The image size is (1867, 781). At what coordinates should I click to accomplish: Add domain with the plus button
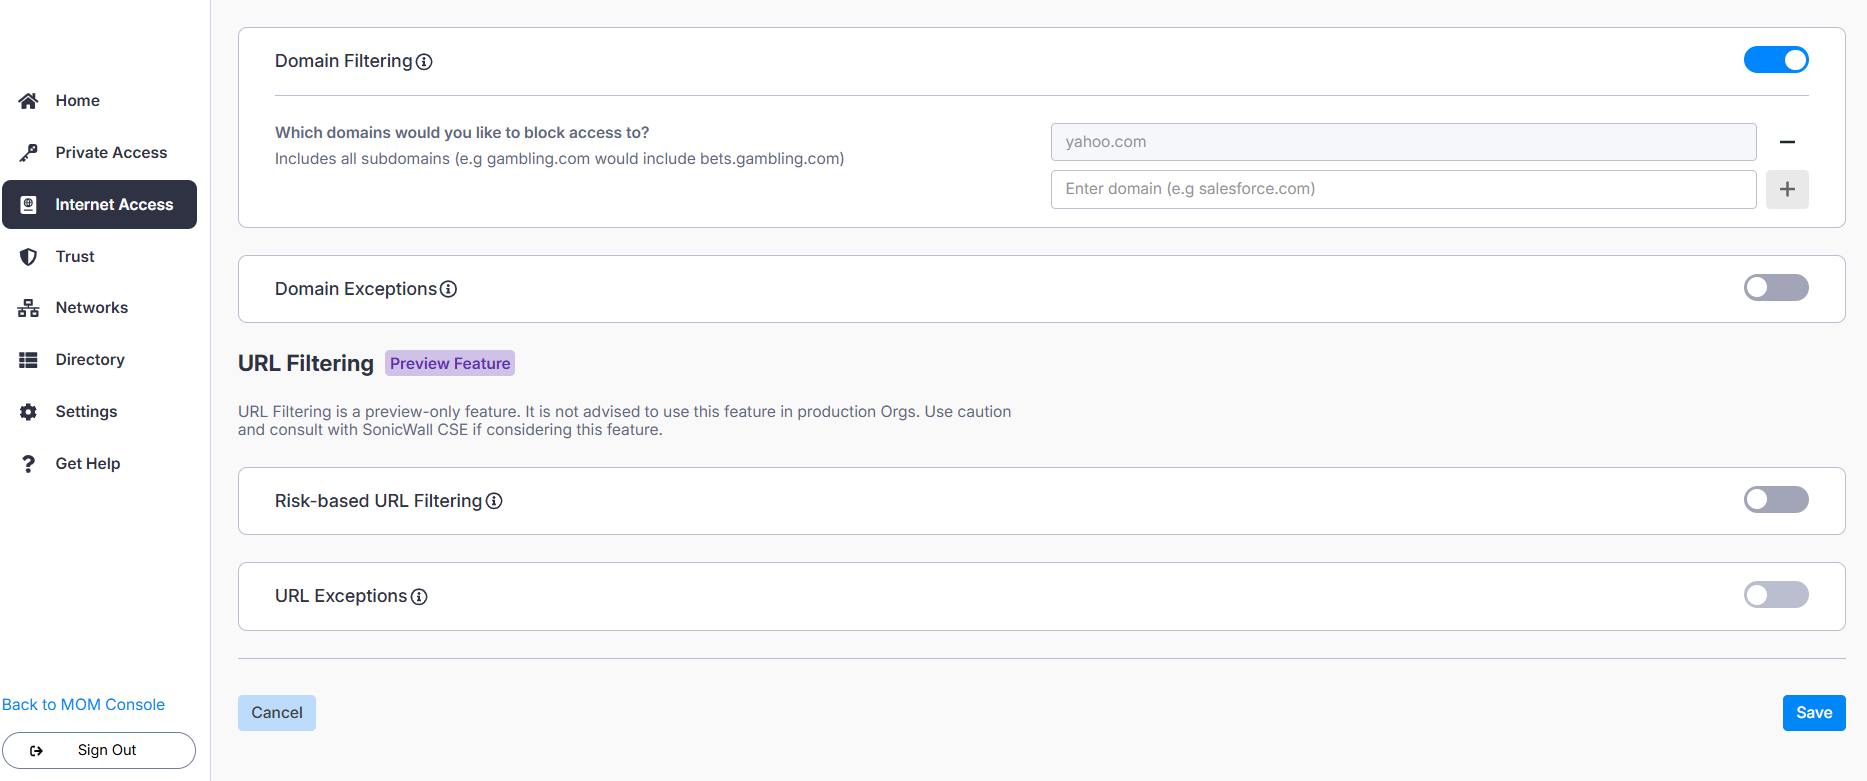[1787, 189]
